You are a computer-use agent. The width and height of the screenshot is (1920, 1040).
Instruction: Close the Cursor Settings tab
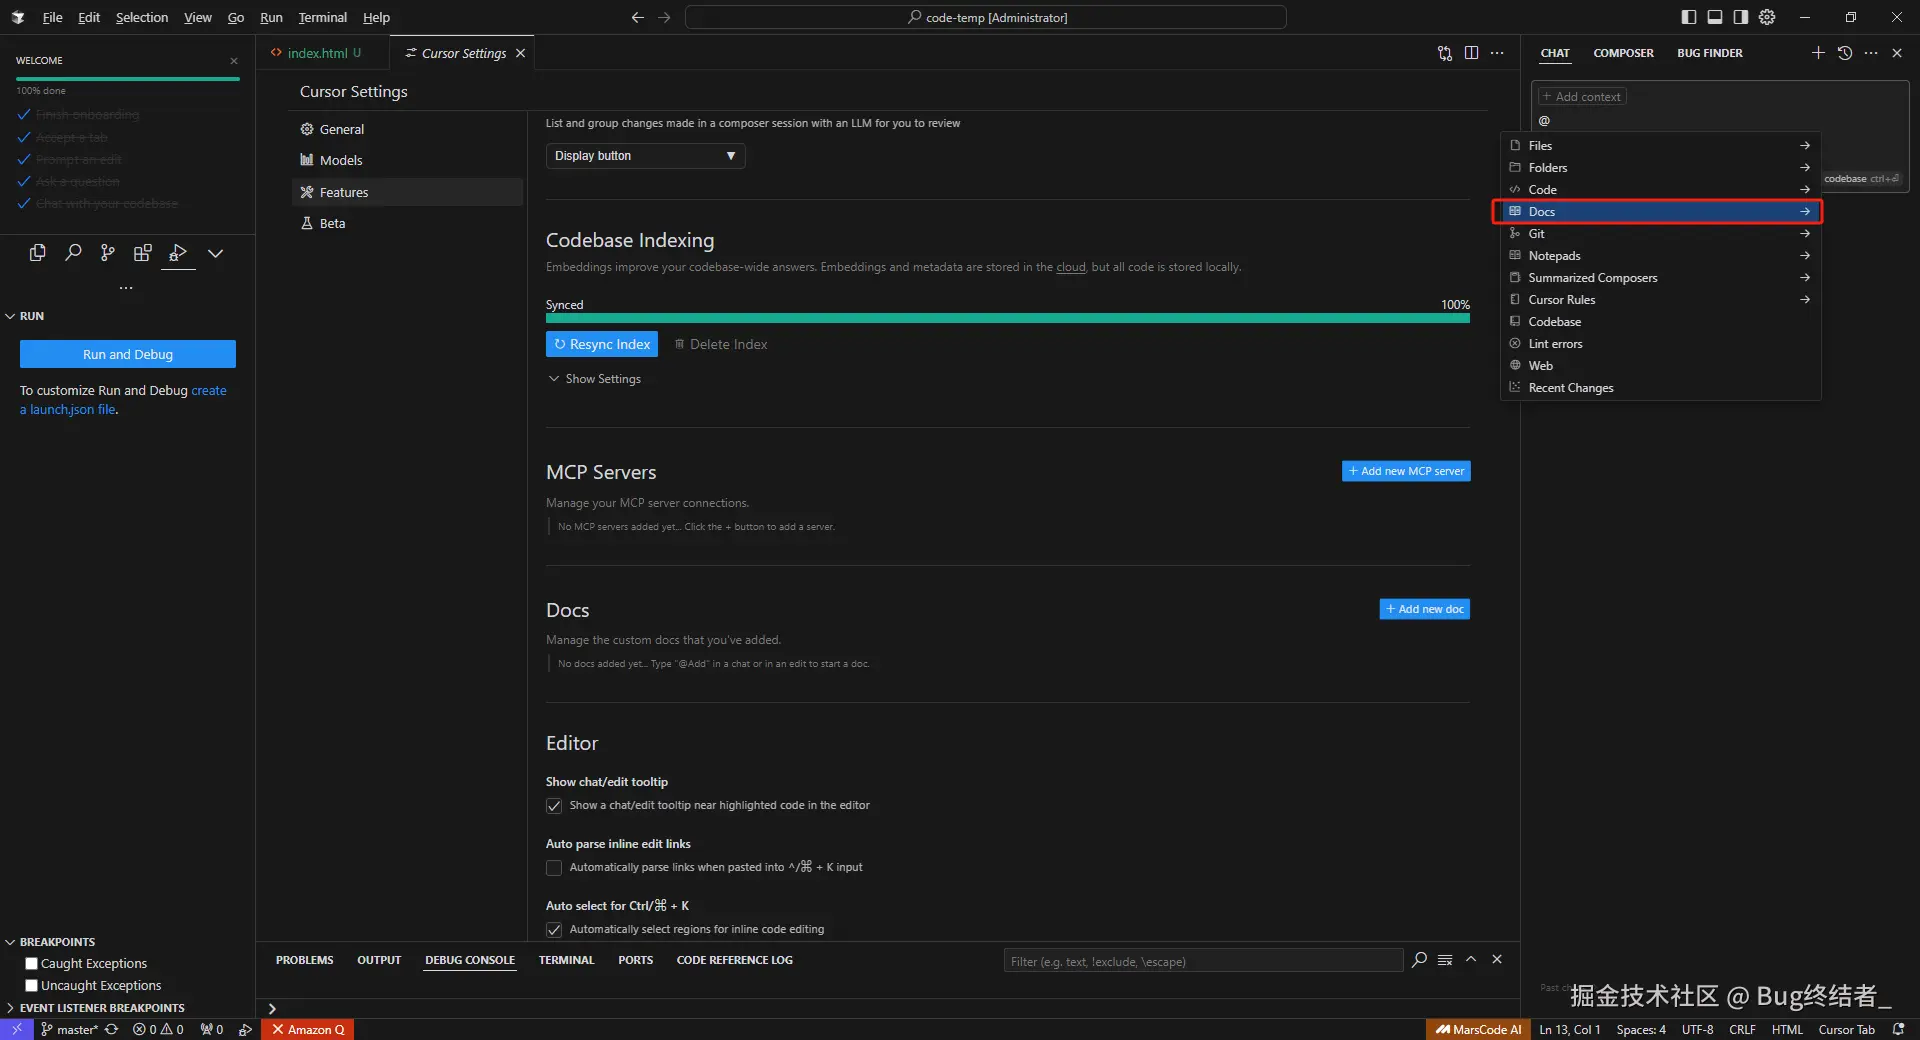coord(520,53)
